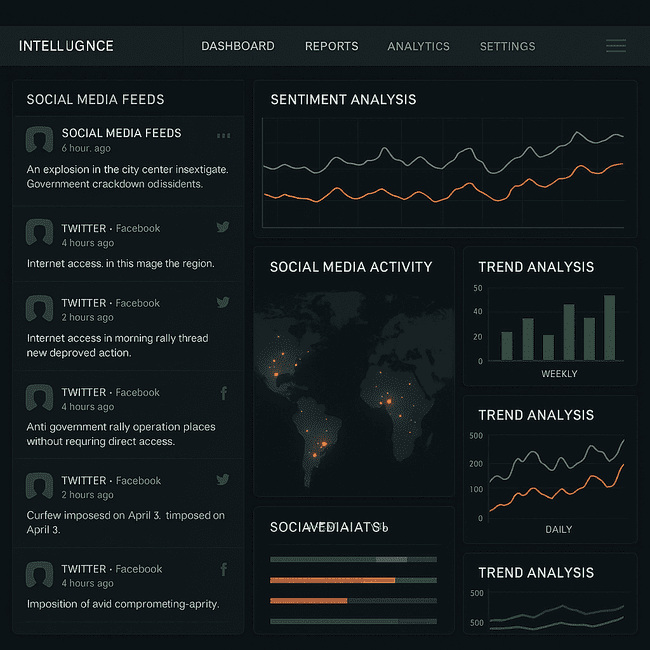Click Twitter bird icon on Curfew post

click(x=223, y=480)
